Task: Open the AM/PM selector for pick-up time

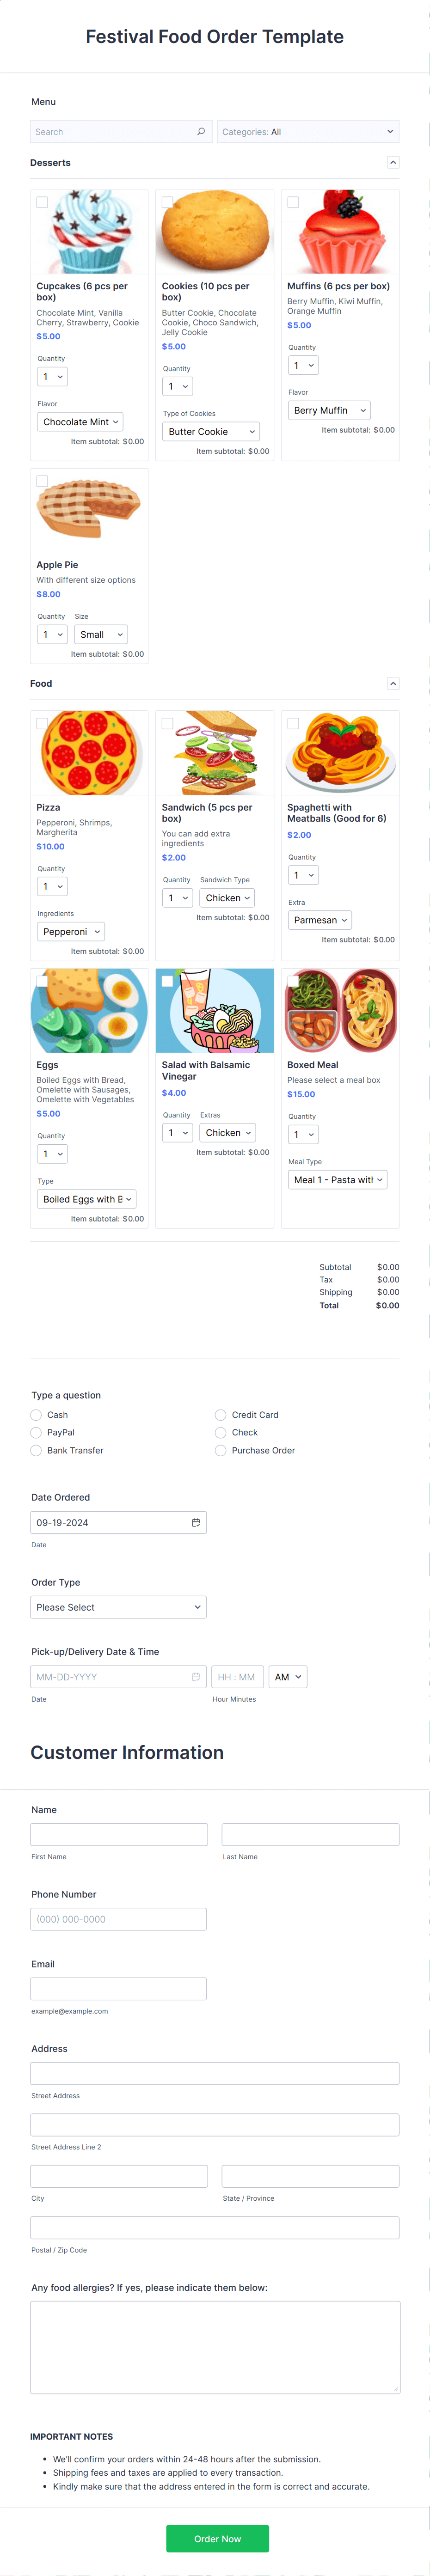Action: tap(288, 1676)
